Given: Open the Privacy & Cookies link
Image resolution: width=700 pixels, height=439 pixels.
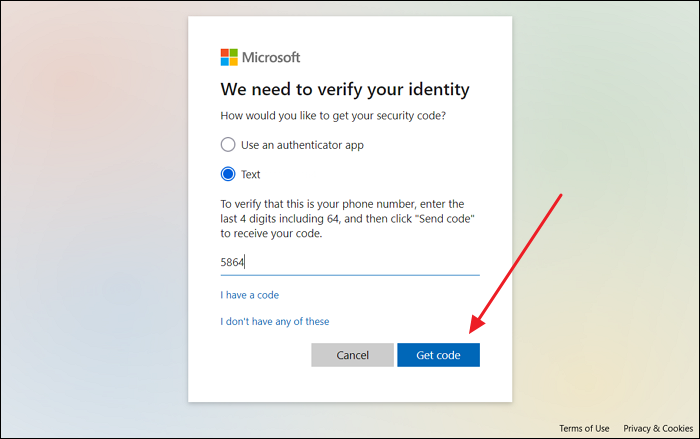Looking at the screenshot, I should pyautogui.click(x=657, y=428).
